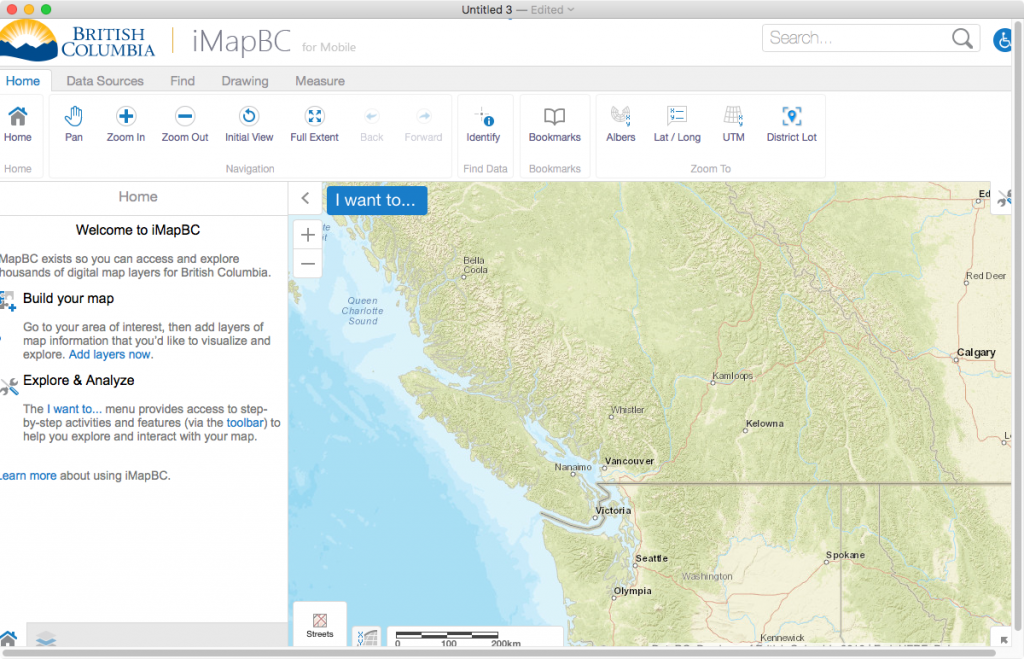Zoom the map to Full Extent
The height and width of the screenshot is (659, 1024).
314,124
